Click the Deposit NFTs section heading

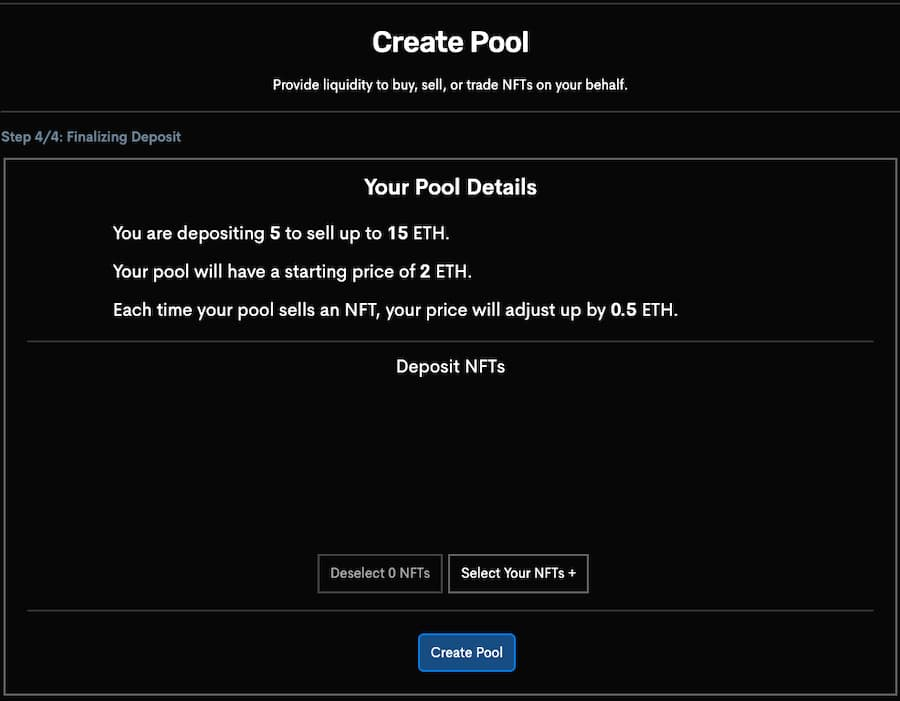click(450, 366)
